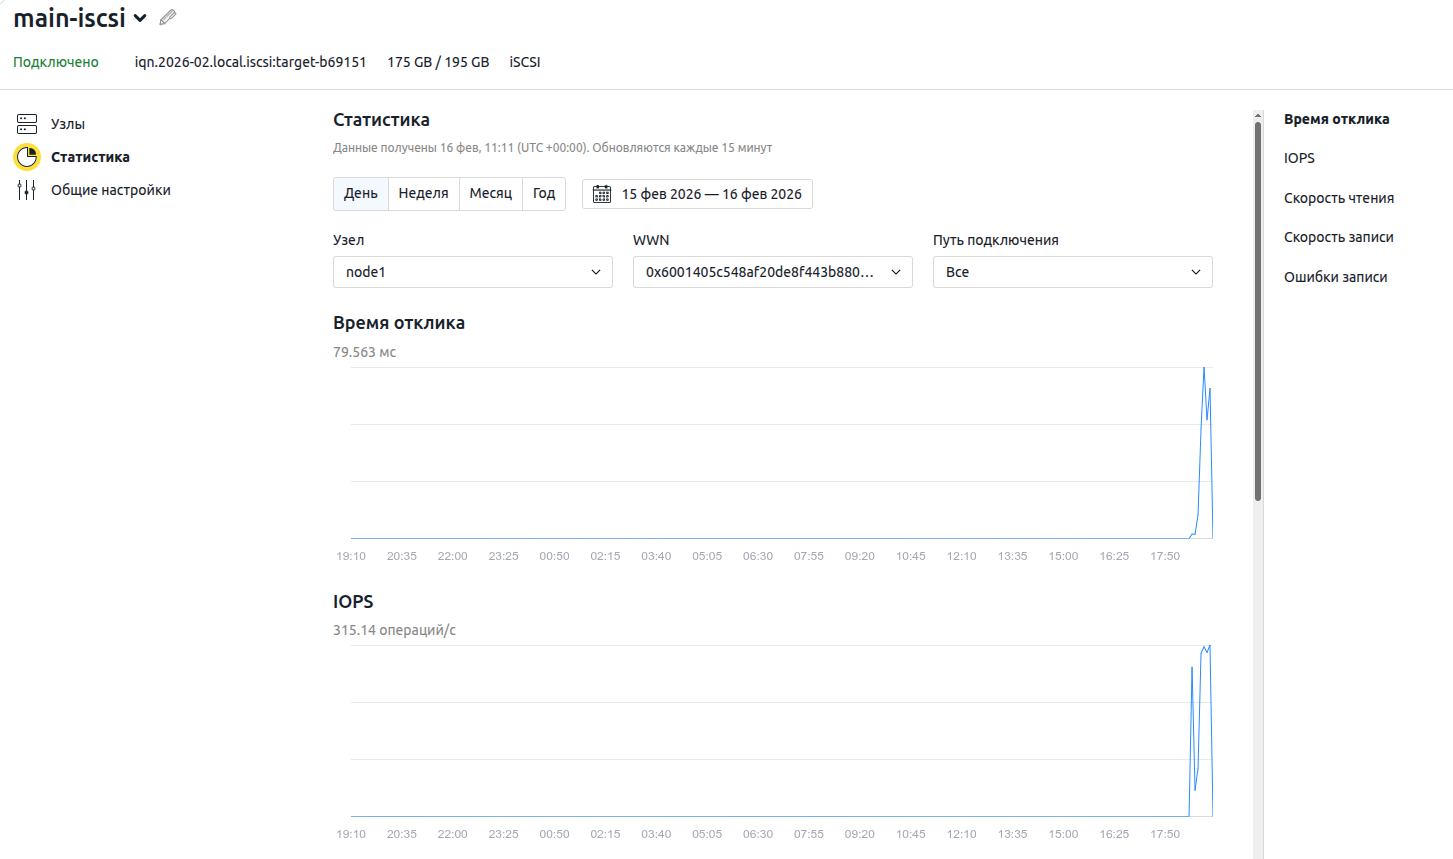Viewport: 1453px width, 859px height.
Task: Navigate to Ошибки записи anchor link
Action: pos(1335,277)
